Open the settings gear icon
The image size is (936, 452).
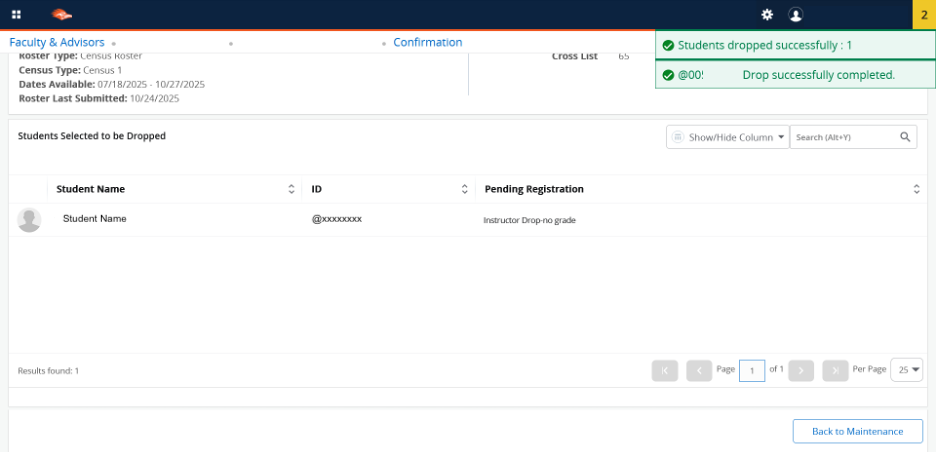coord(767,15)
